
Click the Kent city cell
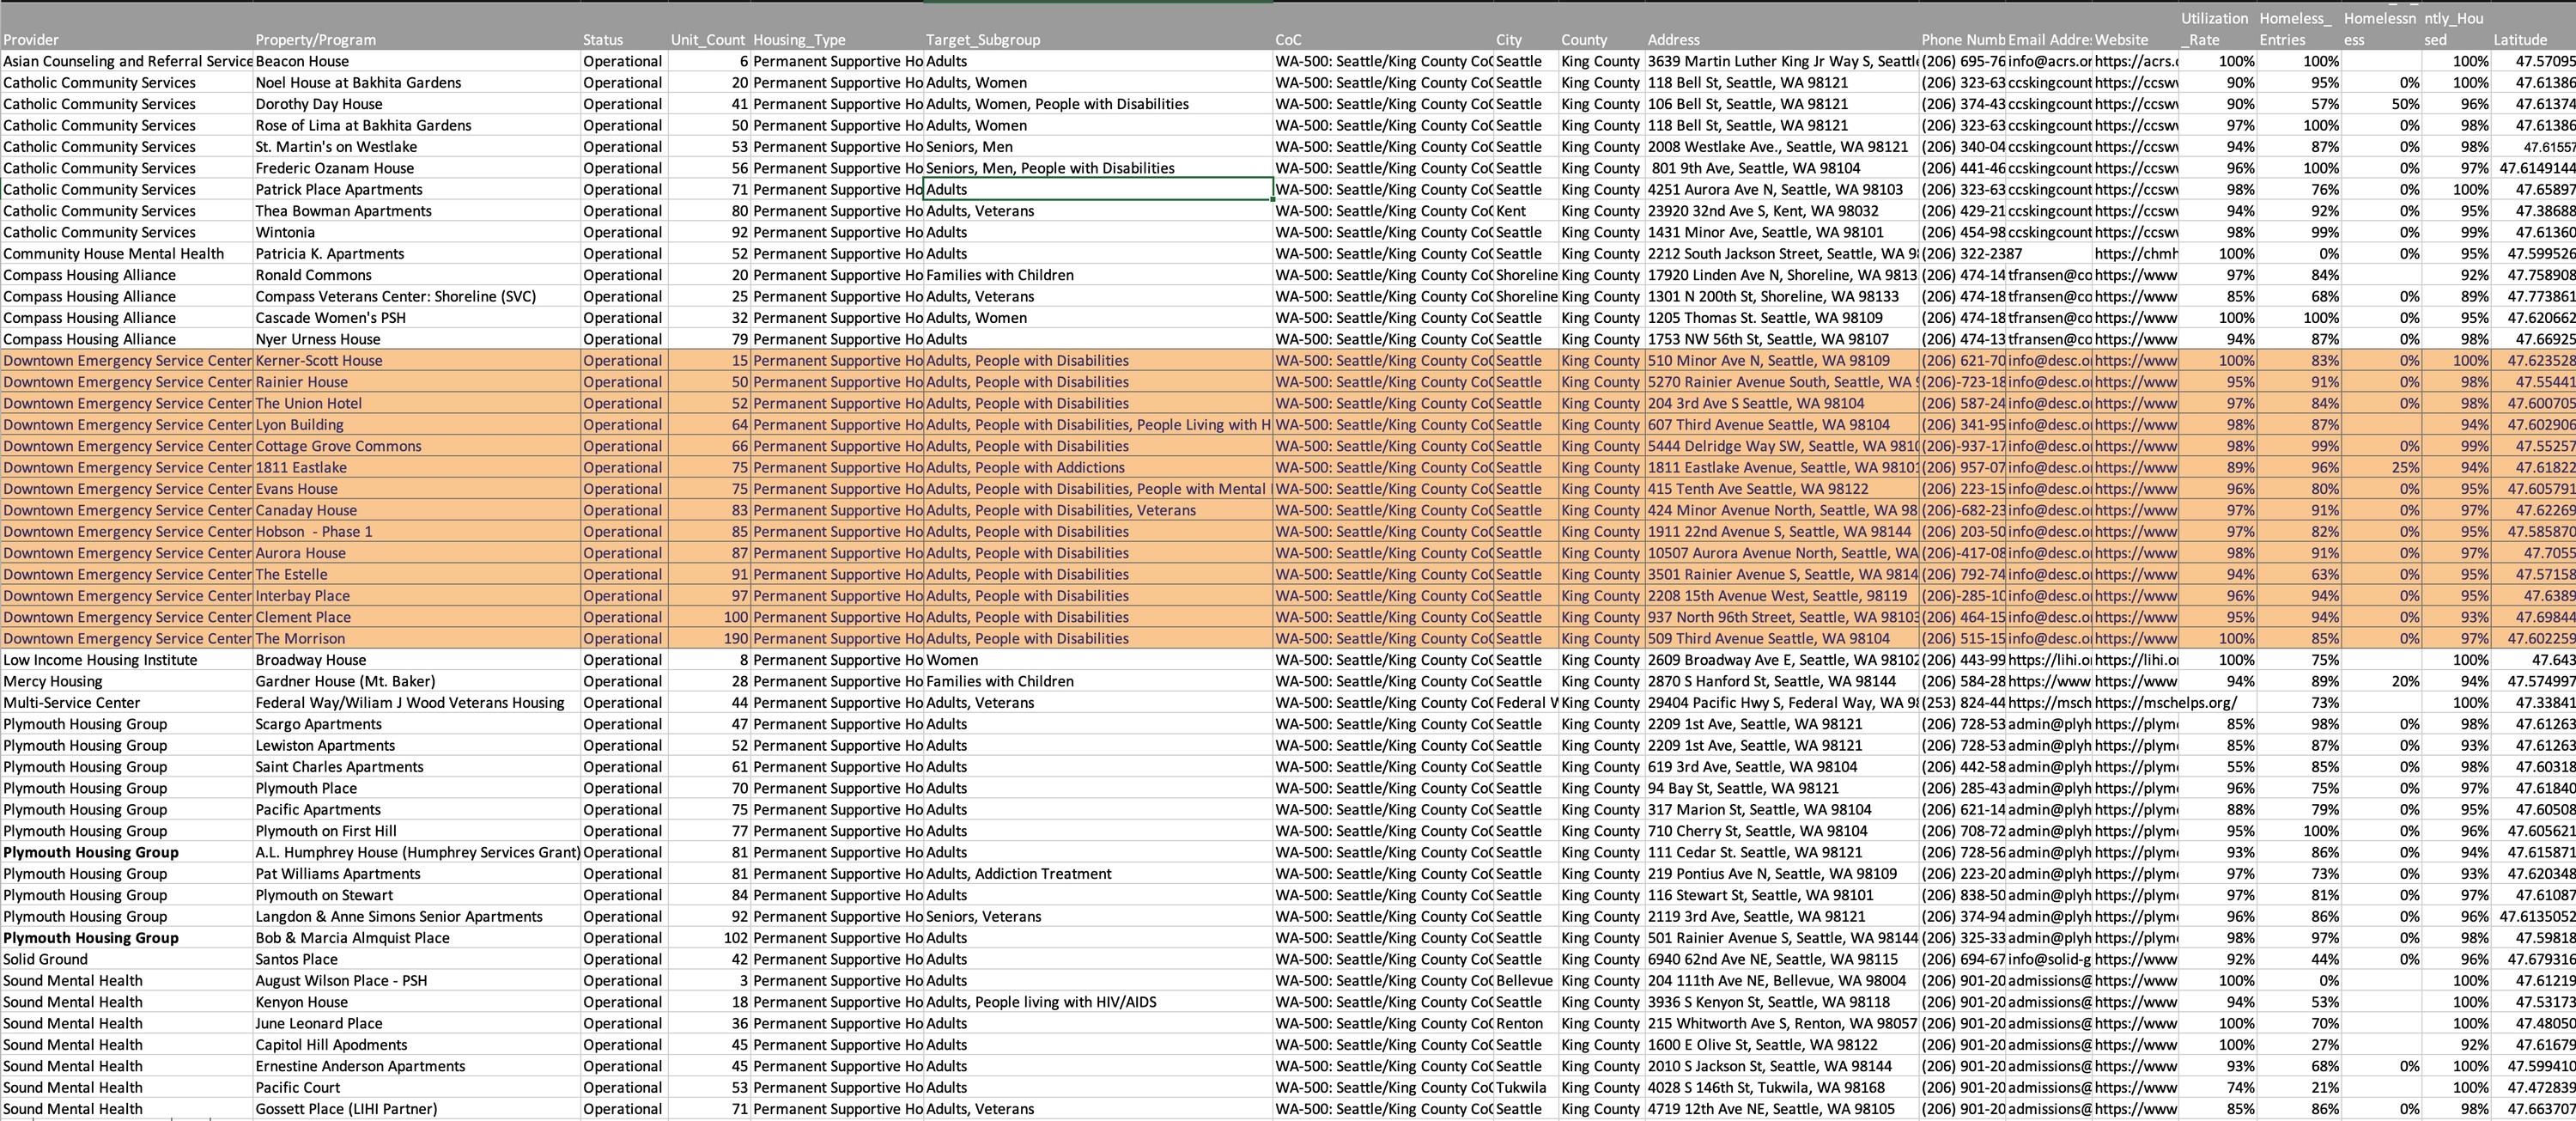coord(1512,211)
